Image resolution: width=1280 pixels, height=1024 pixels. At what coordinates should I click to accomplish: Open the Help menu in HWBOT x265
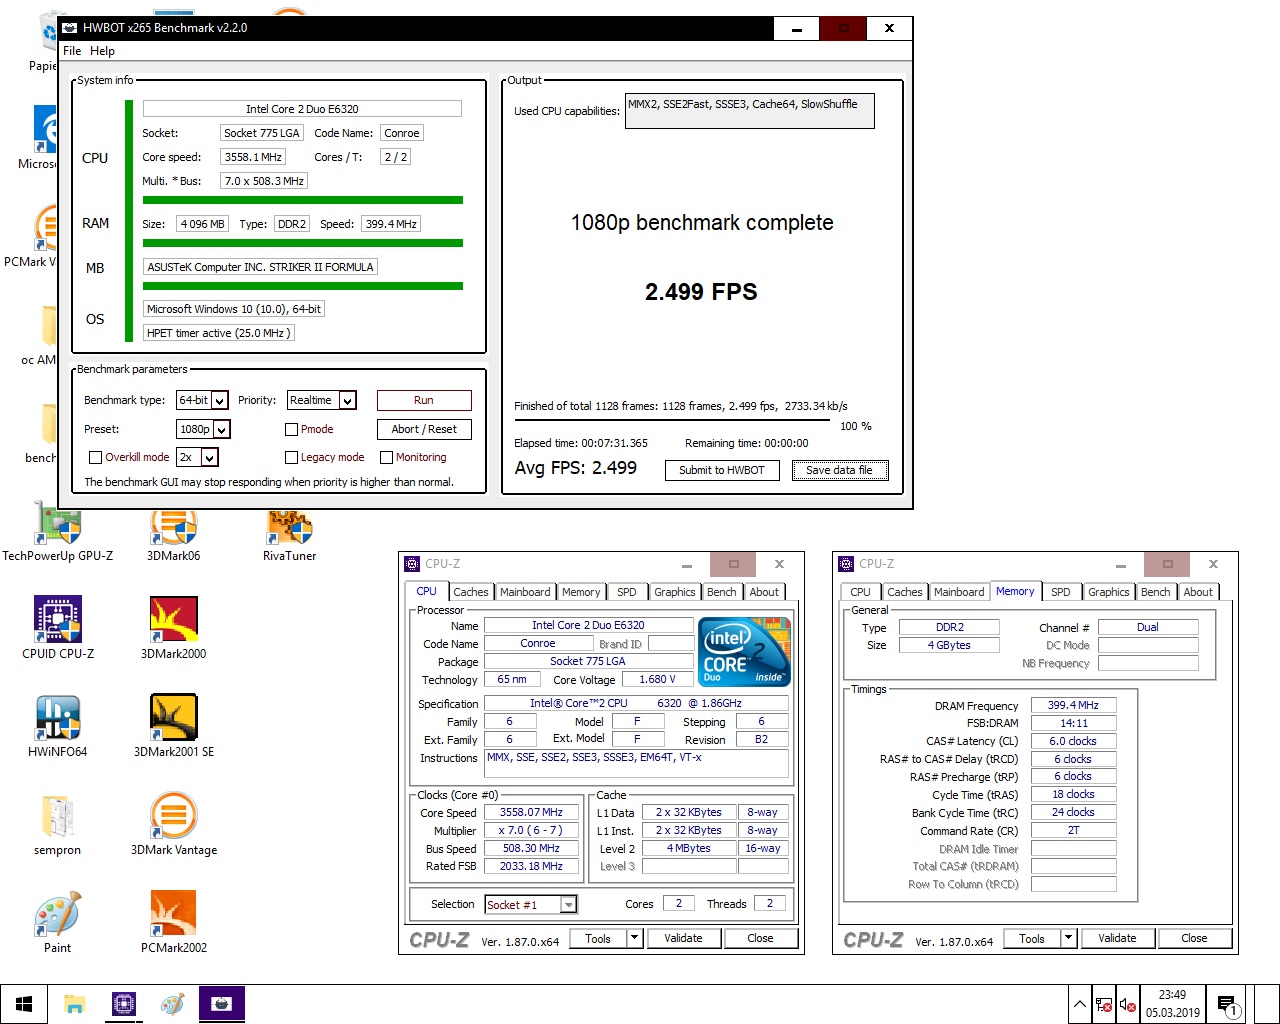(102, 51)
